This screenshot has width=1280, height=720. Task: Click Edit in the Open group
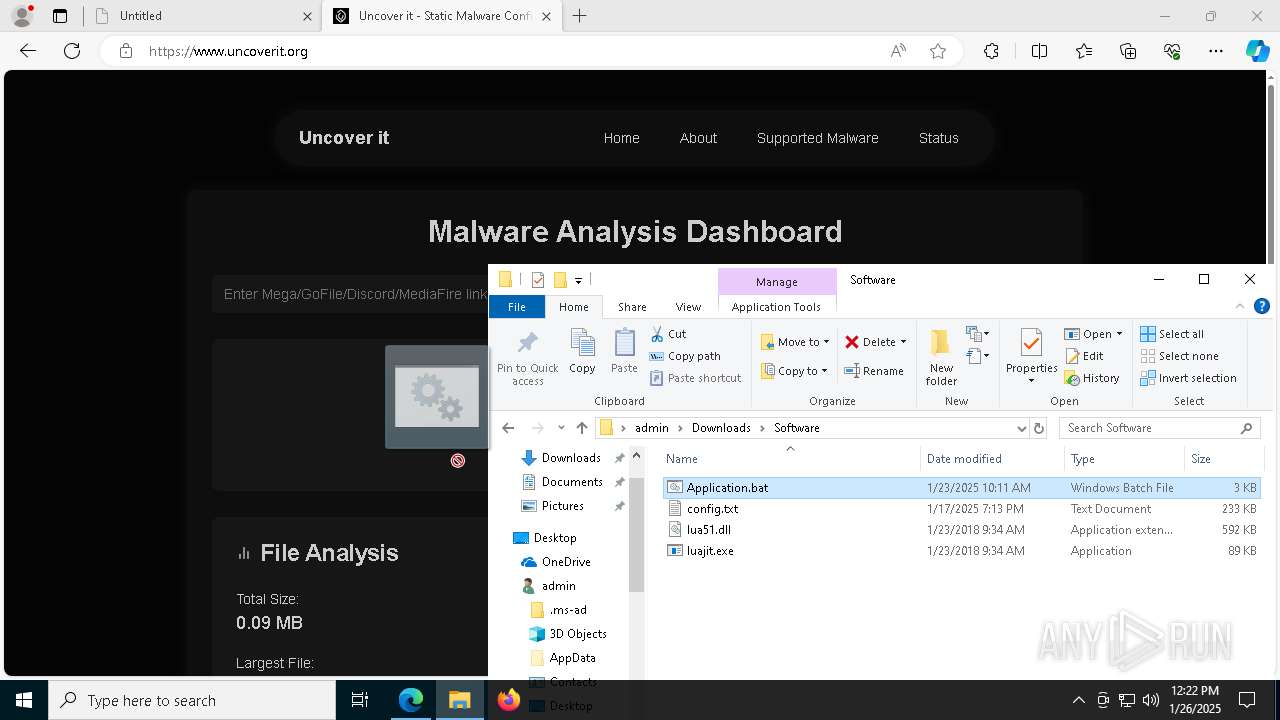pos(1084,356)
